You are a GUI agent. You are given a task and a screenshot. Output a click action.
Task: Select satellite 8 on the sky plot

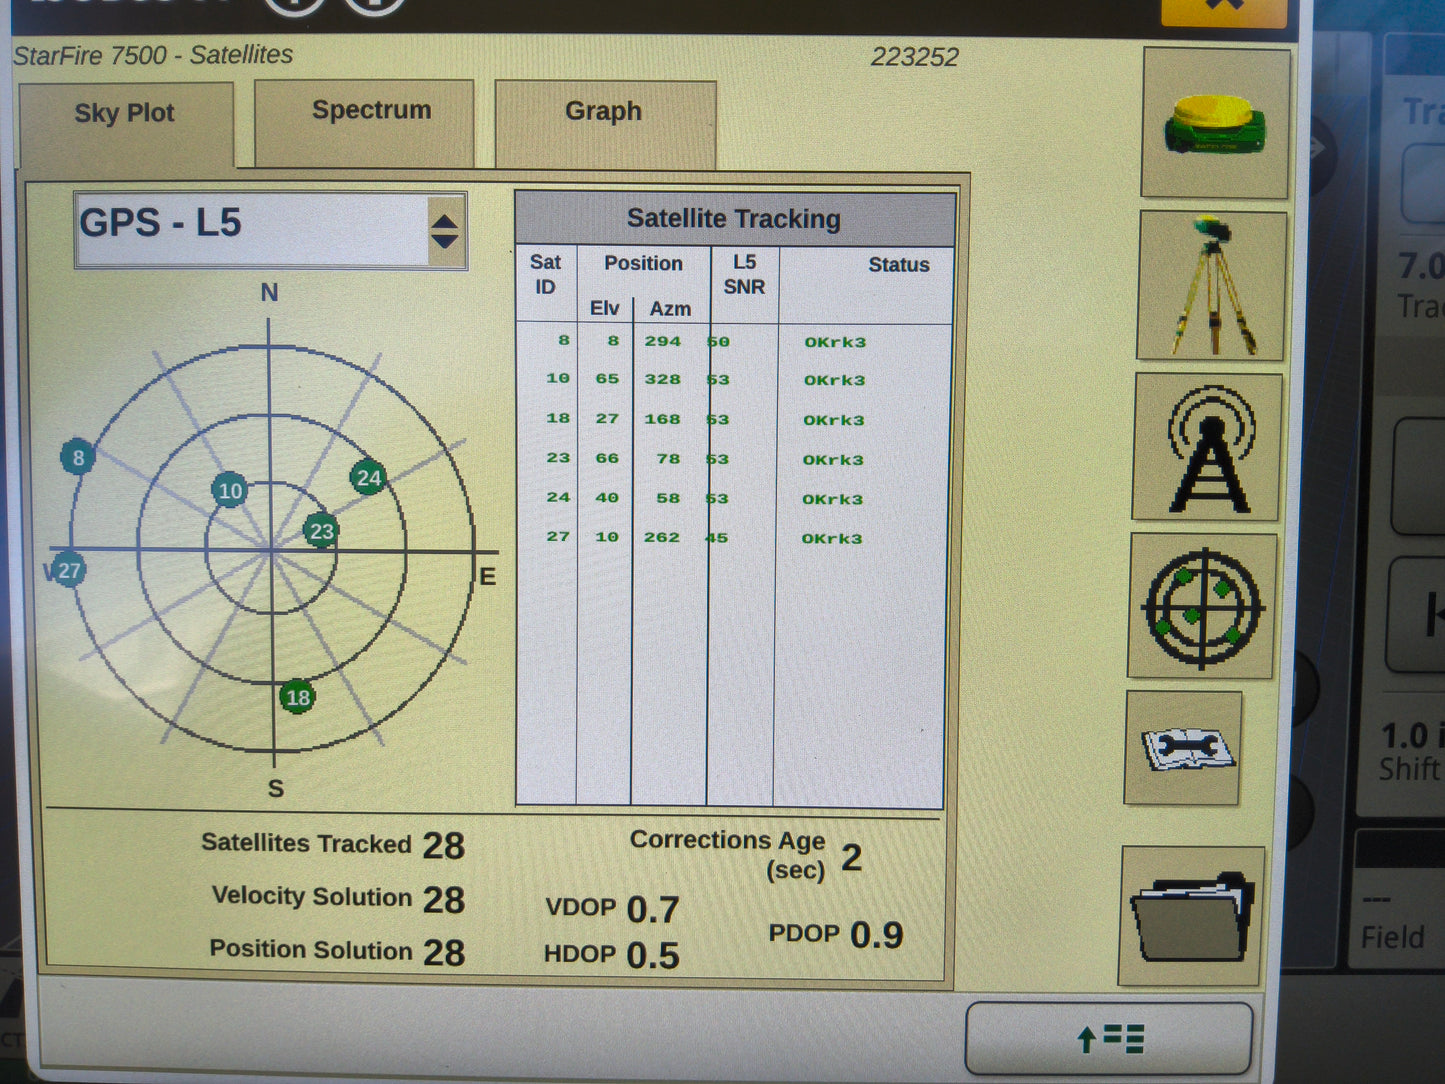click(78, 458)
